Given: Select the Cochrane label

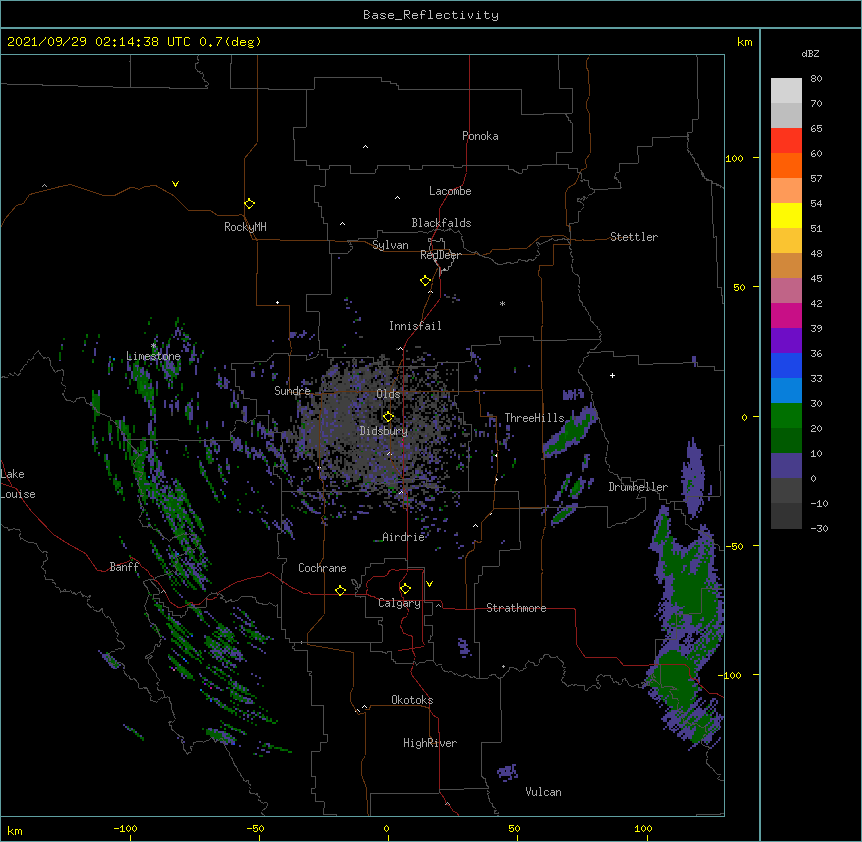Looking at the screenshot, I should pos(322,568).
